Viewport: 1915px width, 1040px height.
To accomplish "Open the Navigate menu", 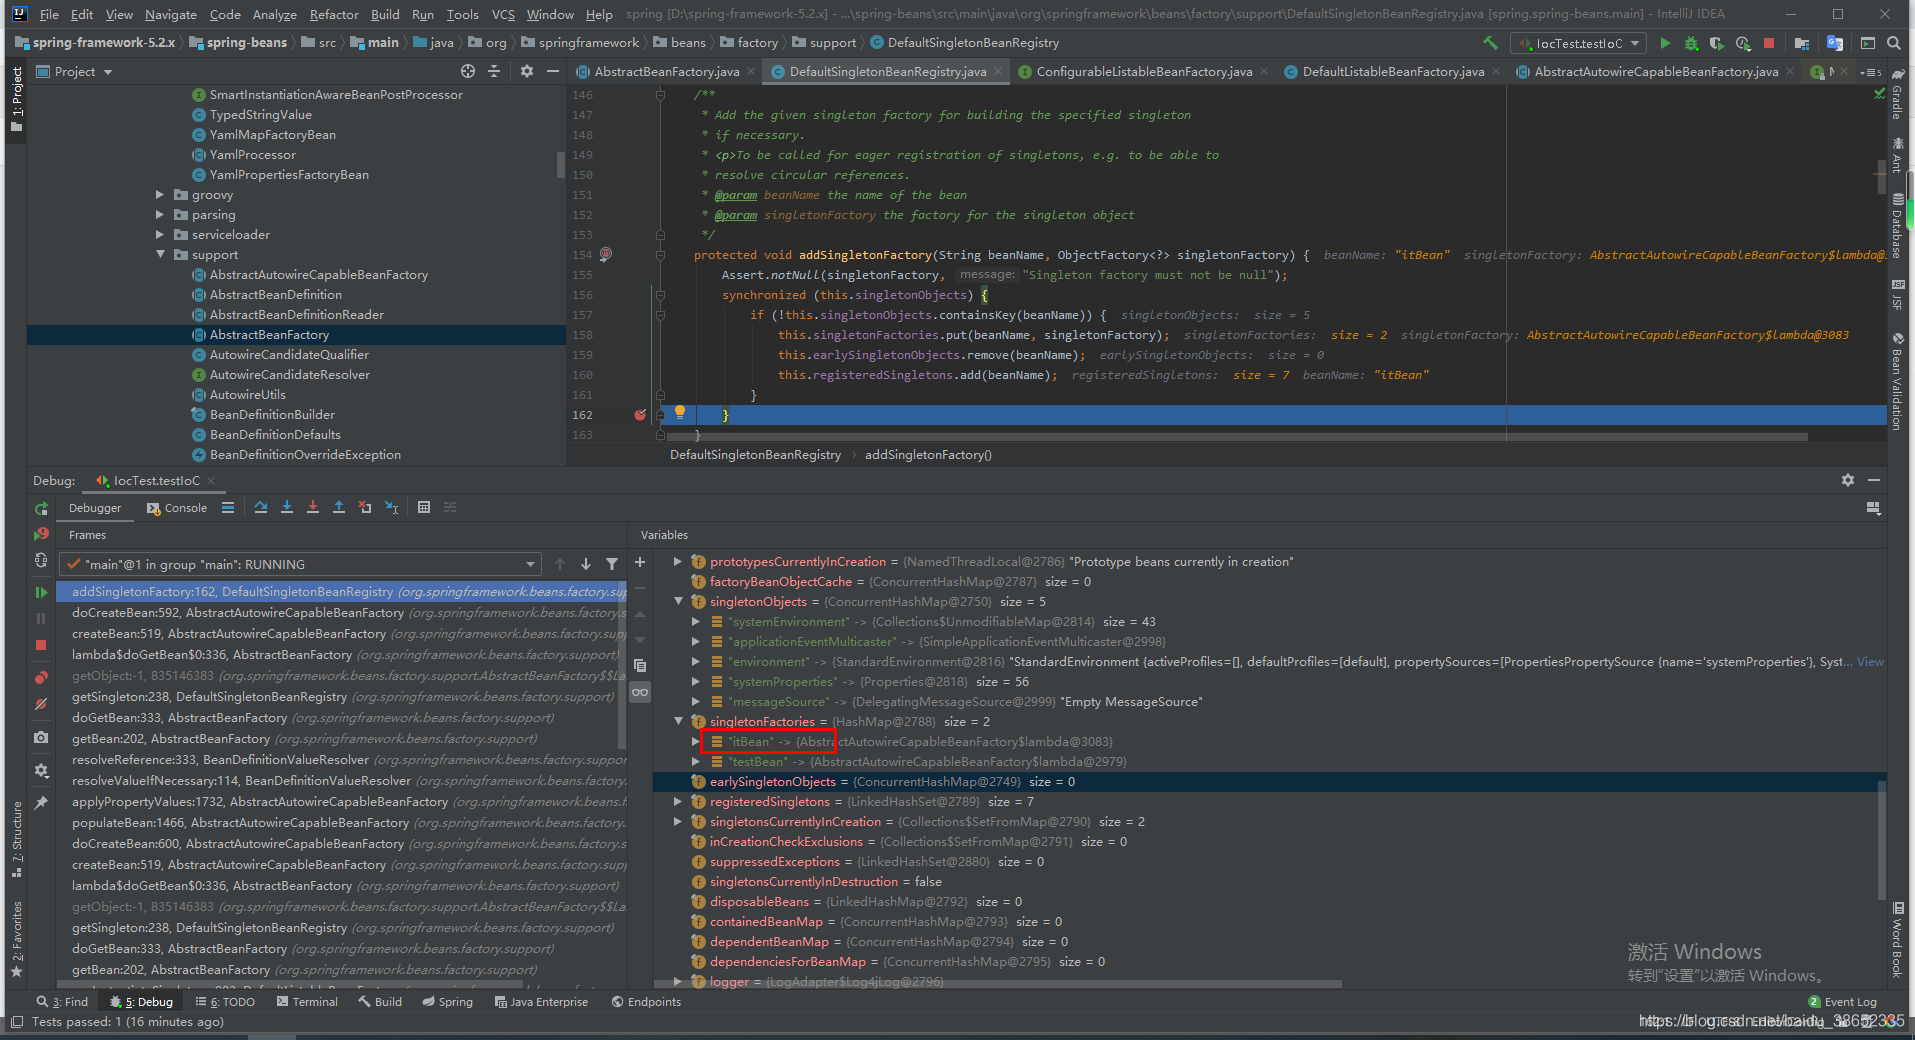I will [171, 14].
